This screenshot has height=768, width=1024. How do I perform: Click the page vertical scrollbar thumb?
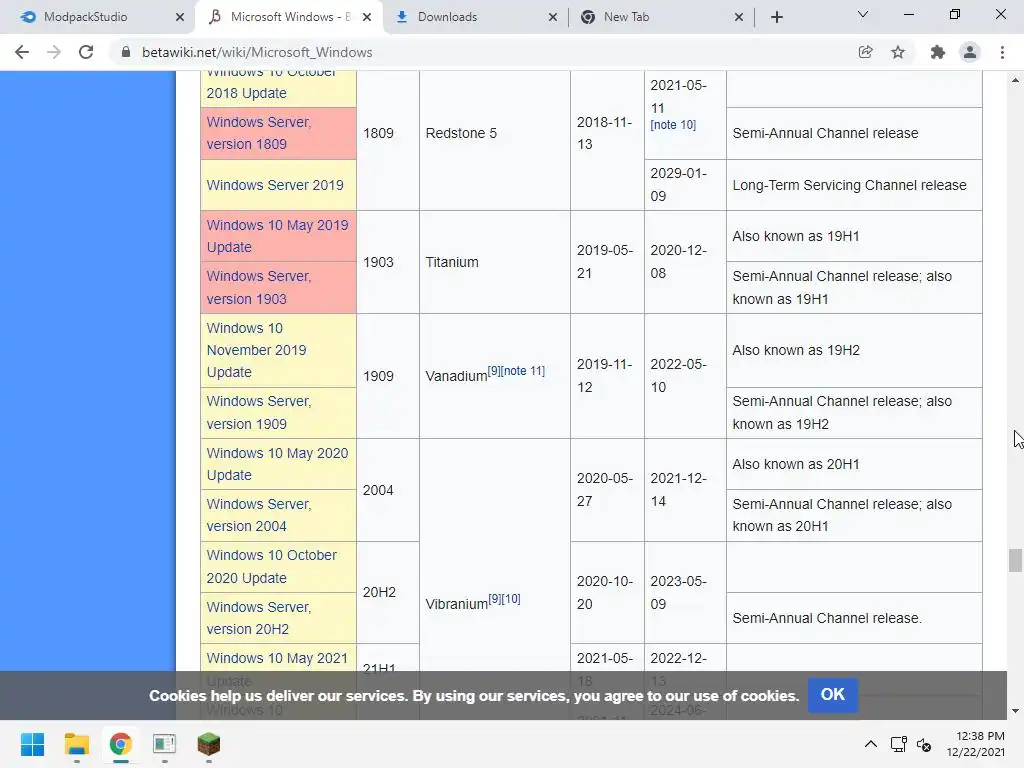pos(1015,560)
